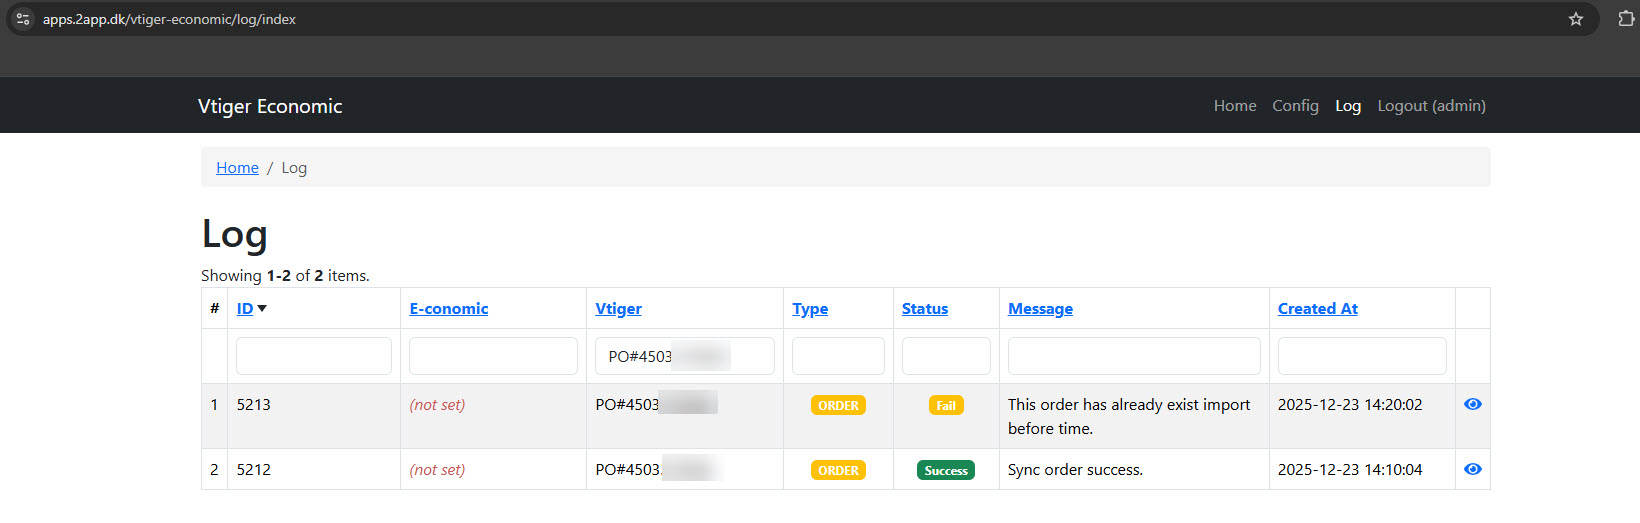The image size is (1640, 523).
Task: Go to Home in top navigation
Action: (x=1235, y=106)
